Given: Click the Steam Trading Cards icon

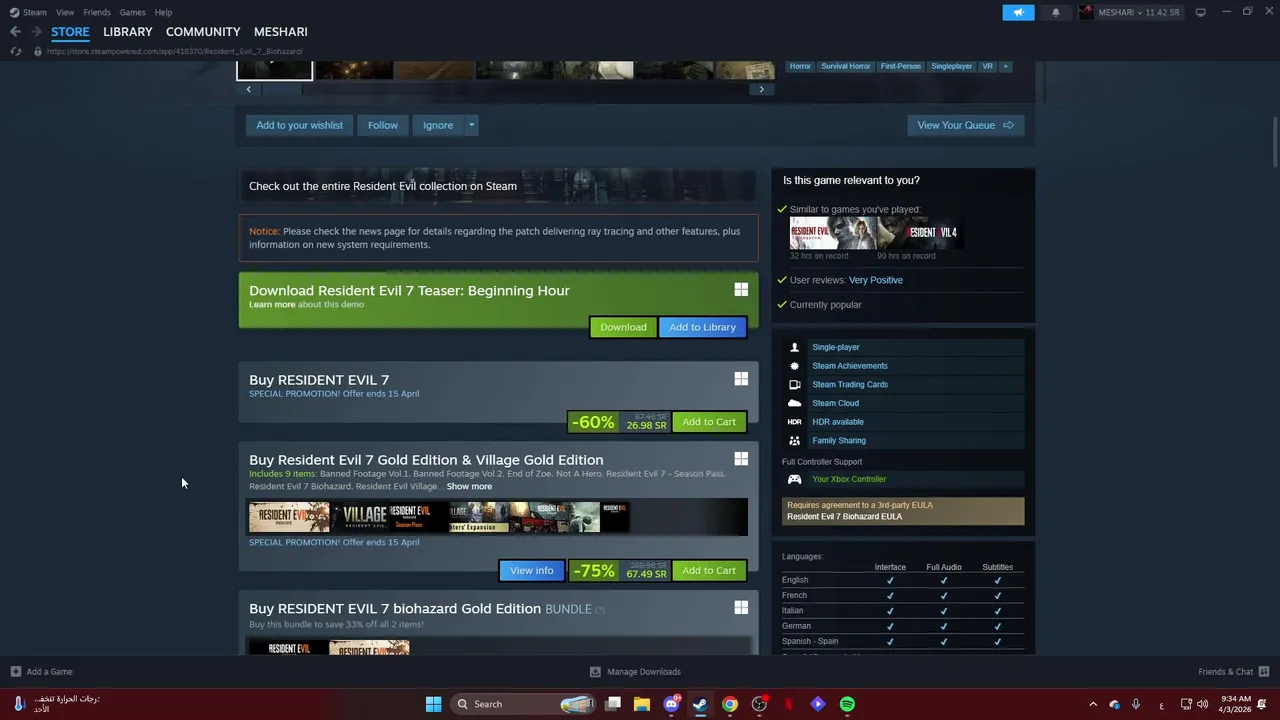Looking at the screenshot, I should point(794,384).
